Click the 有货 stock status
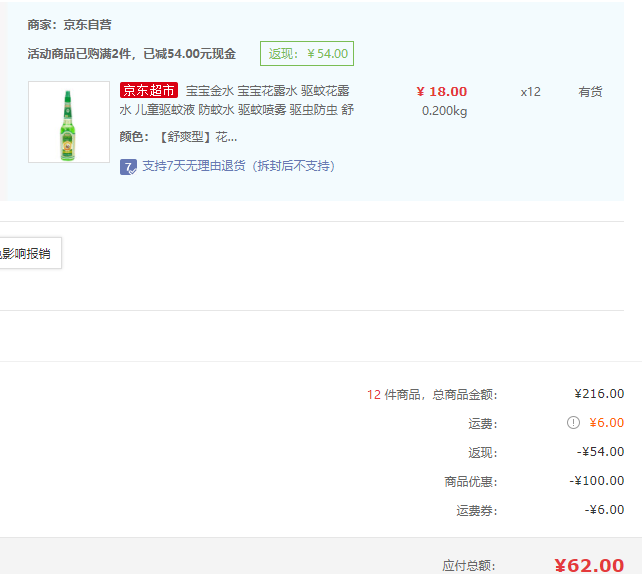This screenshot has height=574, width=642. pyautogui.click(x=590, y=92)
